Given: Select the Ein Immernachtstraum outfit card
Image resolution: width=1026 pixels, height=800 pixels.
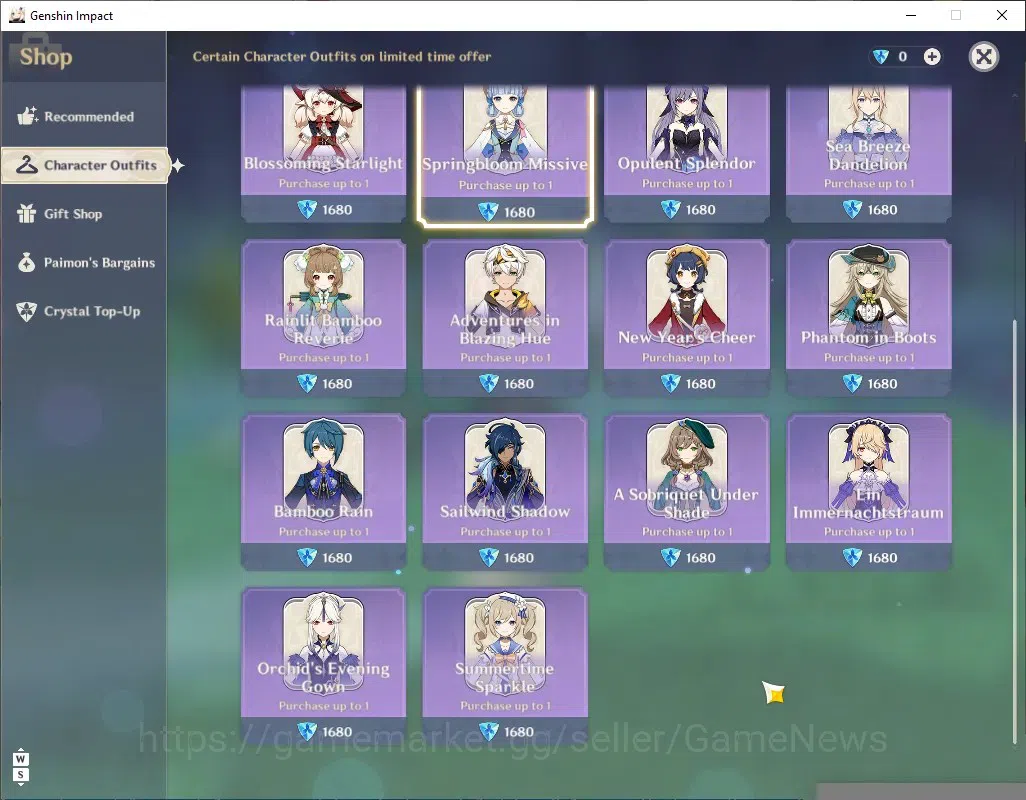Looking at the screenshot, I should 868,492.
